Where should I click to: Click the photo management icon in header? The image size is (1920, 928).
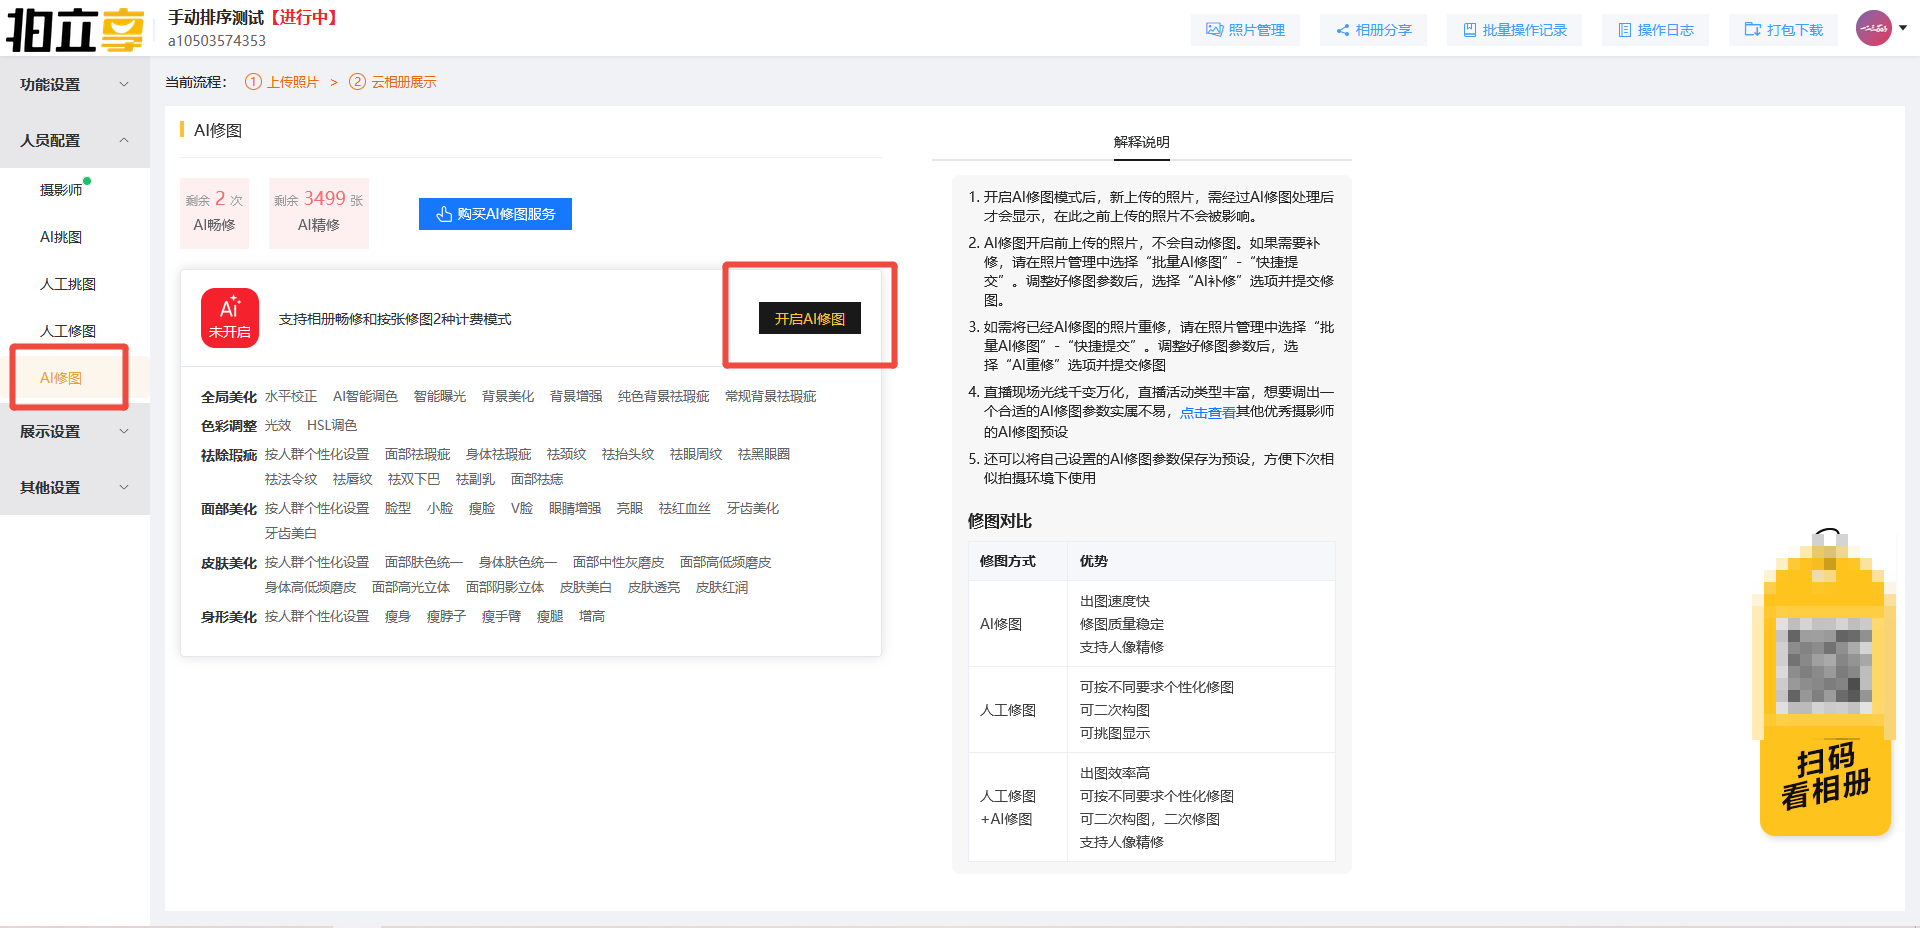click(x=1215, y=30)
